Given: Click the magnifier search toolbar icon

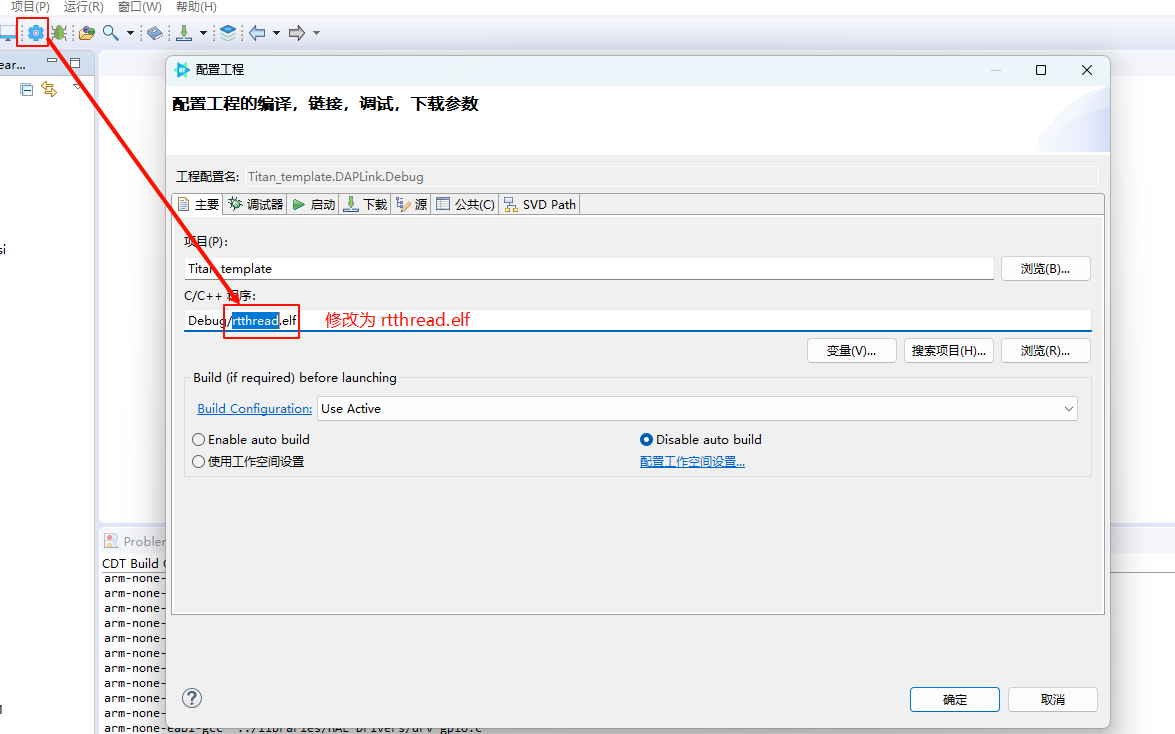Looking at the screenshot, I should [110, 33].
